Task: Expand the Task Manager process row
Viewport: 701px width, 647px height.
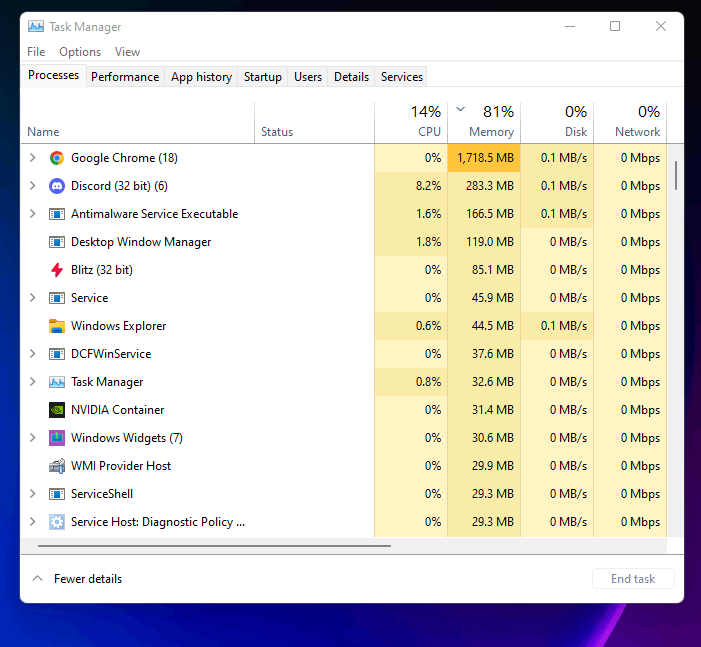Action: tap(33, 382)
